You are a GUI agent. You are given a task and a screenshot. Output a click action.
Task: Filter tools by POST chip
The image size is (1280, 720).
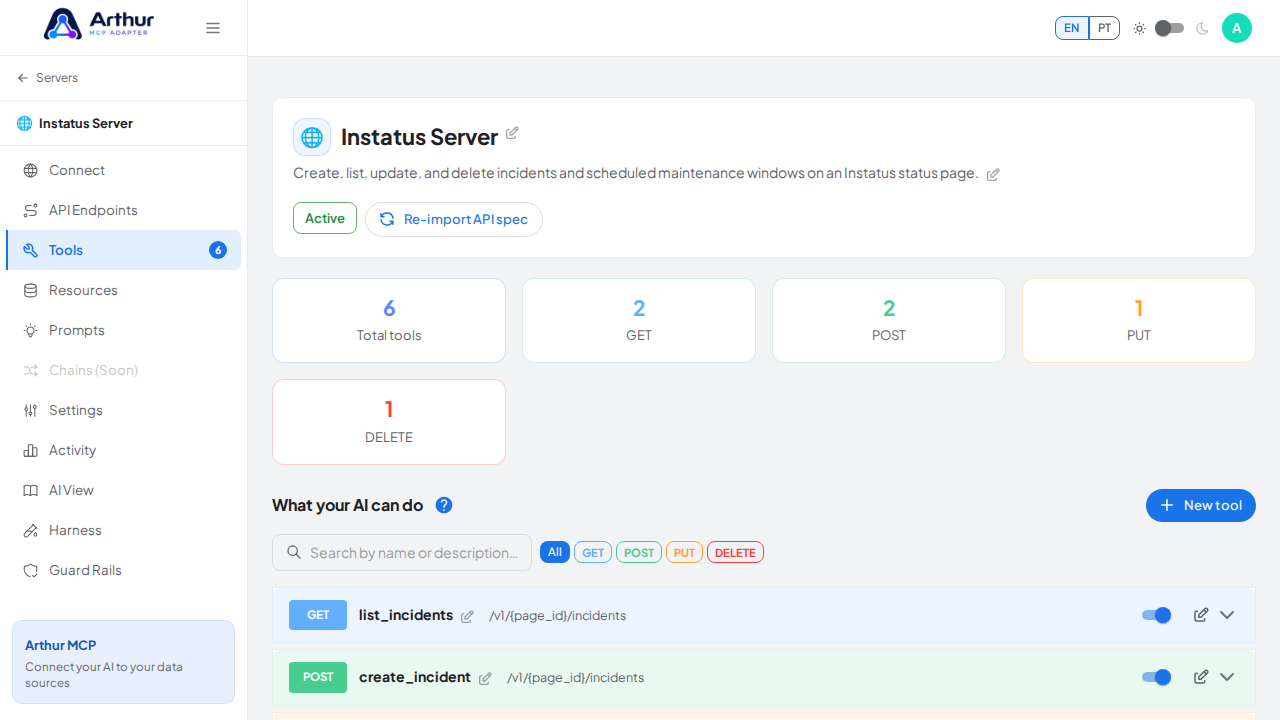(x=639, y=552)
